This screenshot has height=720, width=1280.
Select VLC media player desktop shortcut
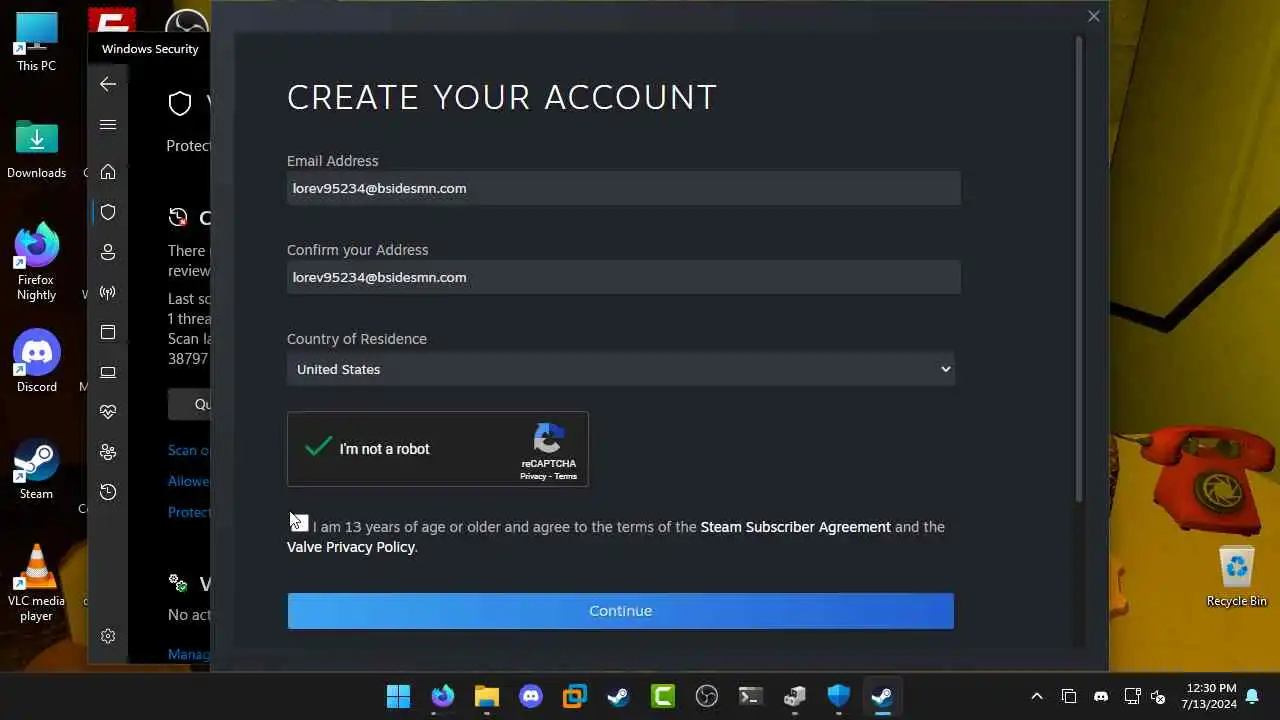36,583
